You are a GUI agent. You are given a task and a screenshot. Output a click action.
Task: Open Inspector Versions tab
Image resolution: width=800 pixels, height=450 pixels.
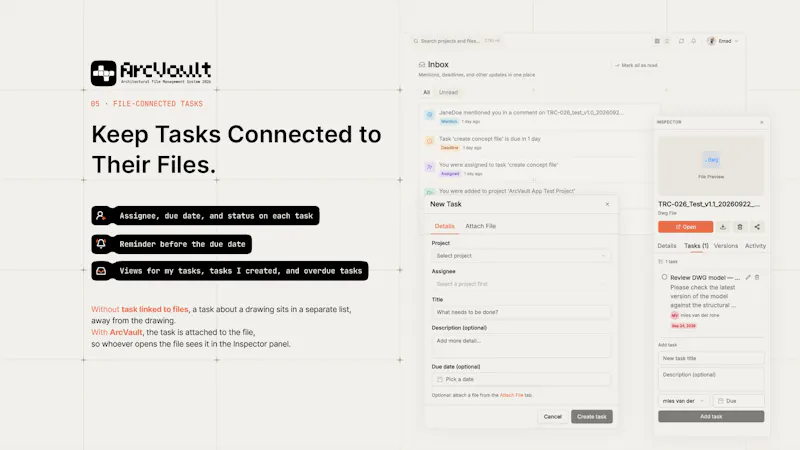tap(726, 246)
